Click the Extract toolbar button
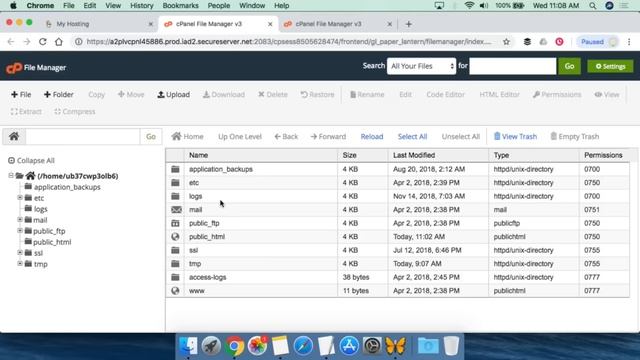 coord(26,111)
